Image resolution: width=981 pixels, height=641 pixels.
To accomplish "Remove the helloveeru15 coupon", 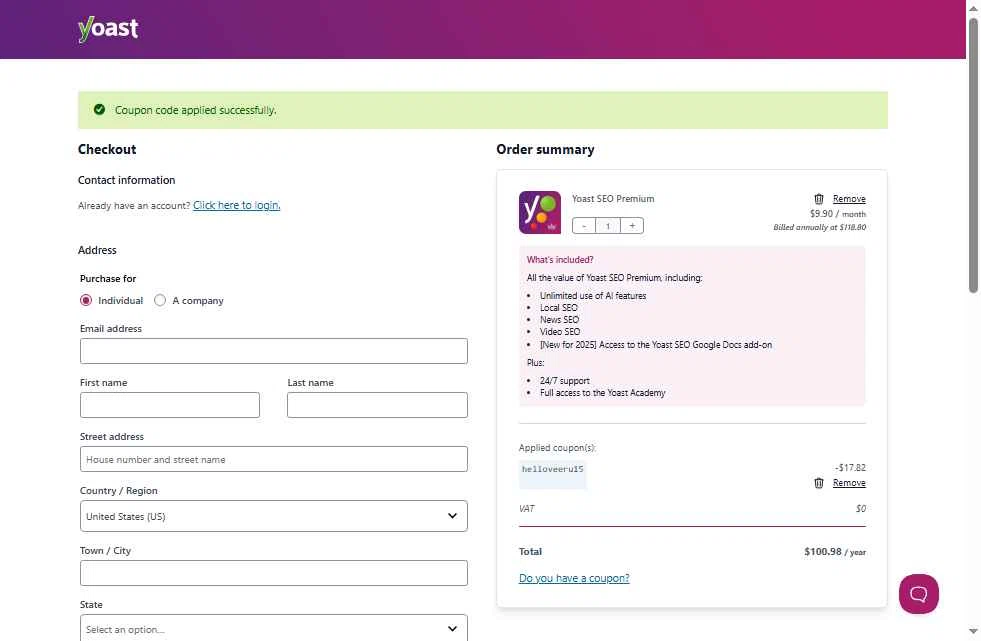I will pos(849,483).
